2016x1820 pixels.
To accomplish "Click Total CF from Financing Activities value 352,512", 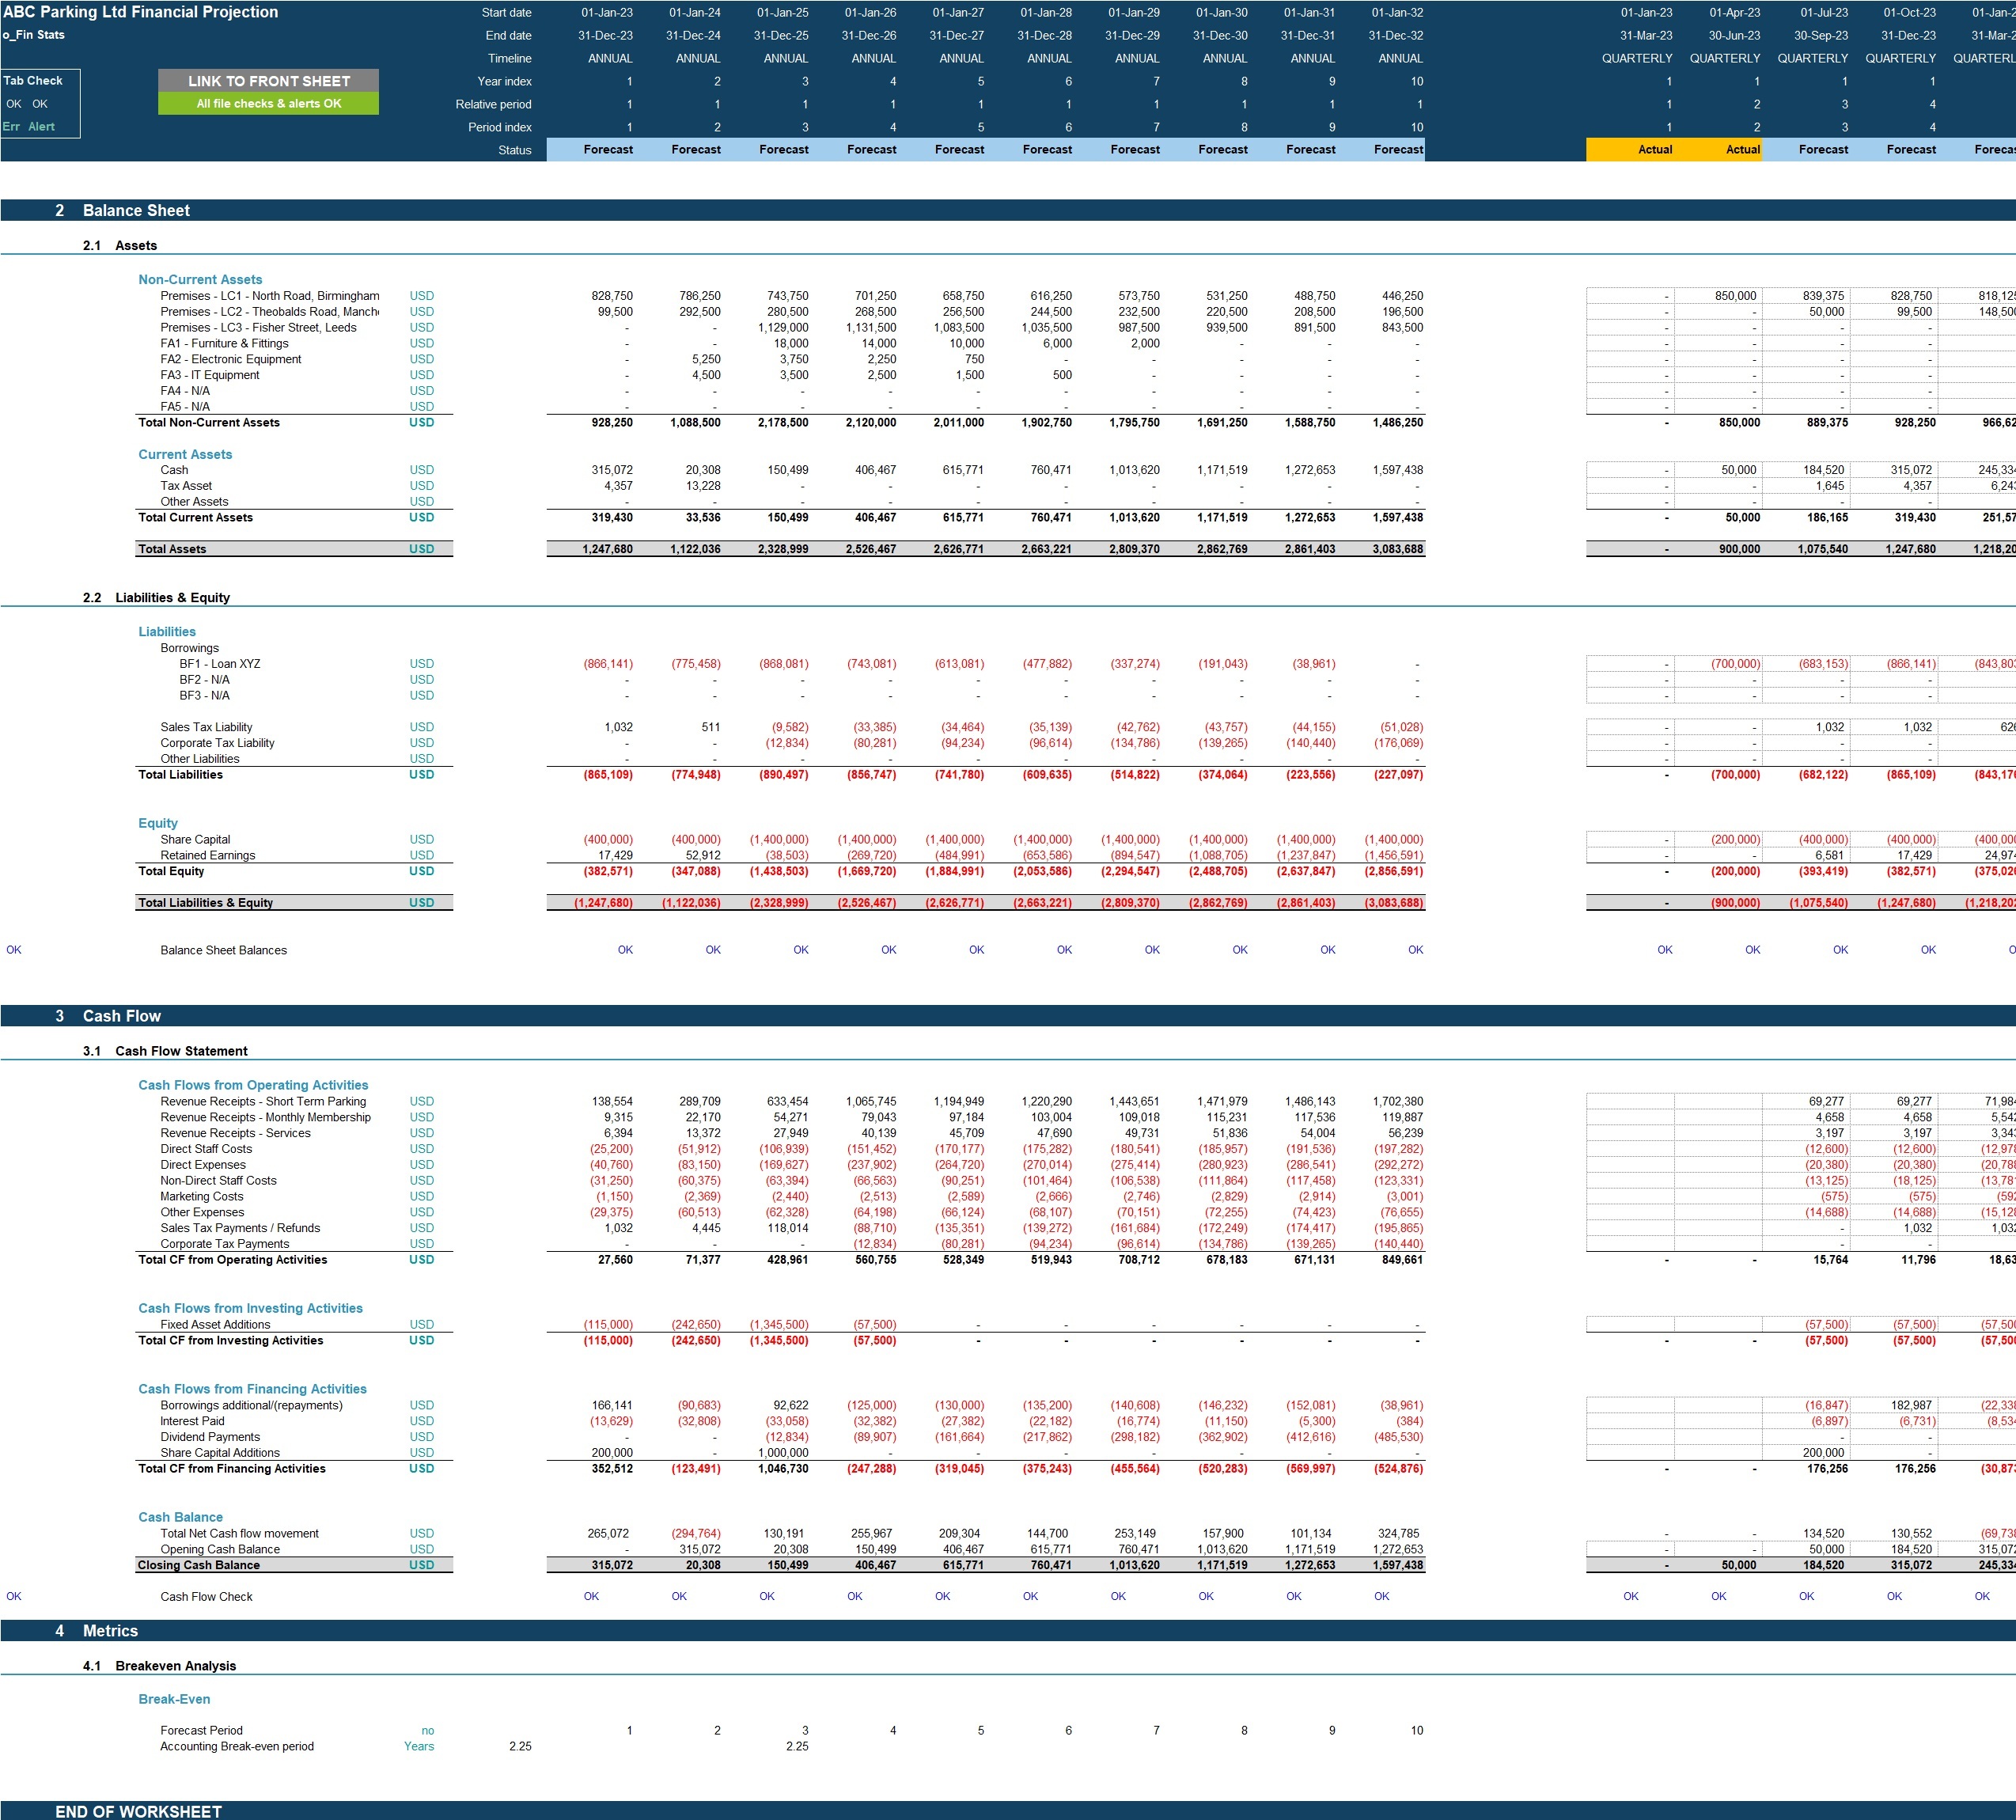I will tap(612, 1469).
